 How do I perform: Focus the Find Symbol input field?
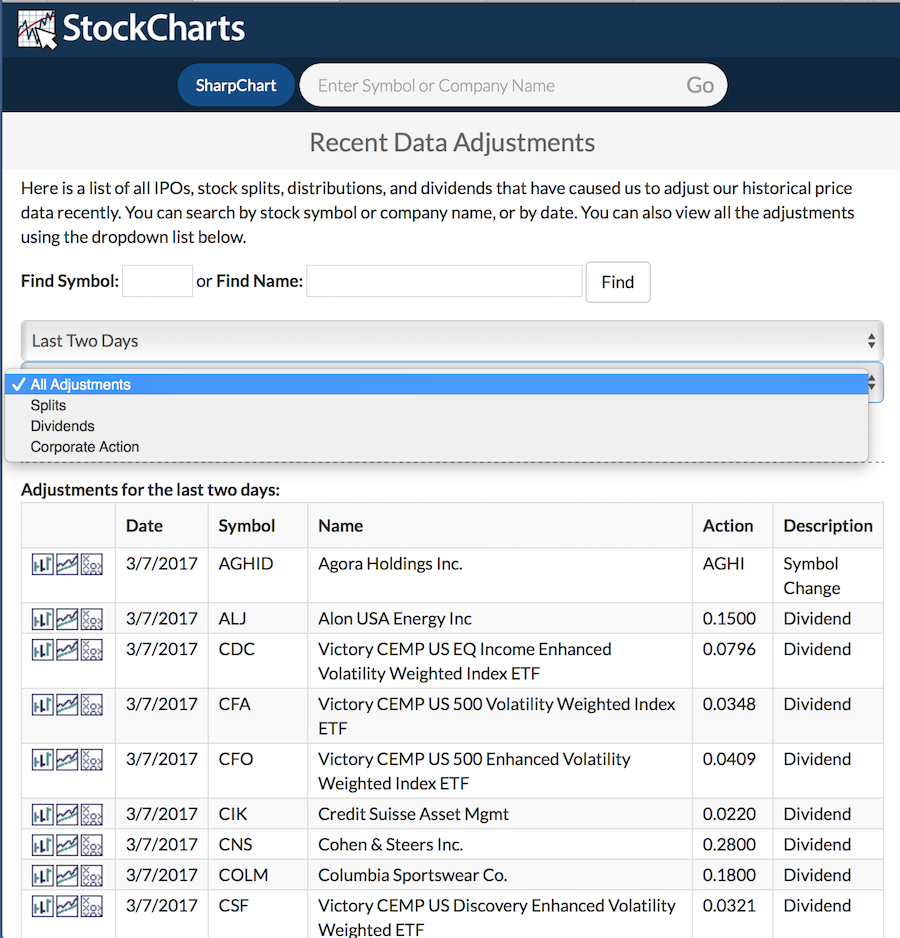point(157,281)
